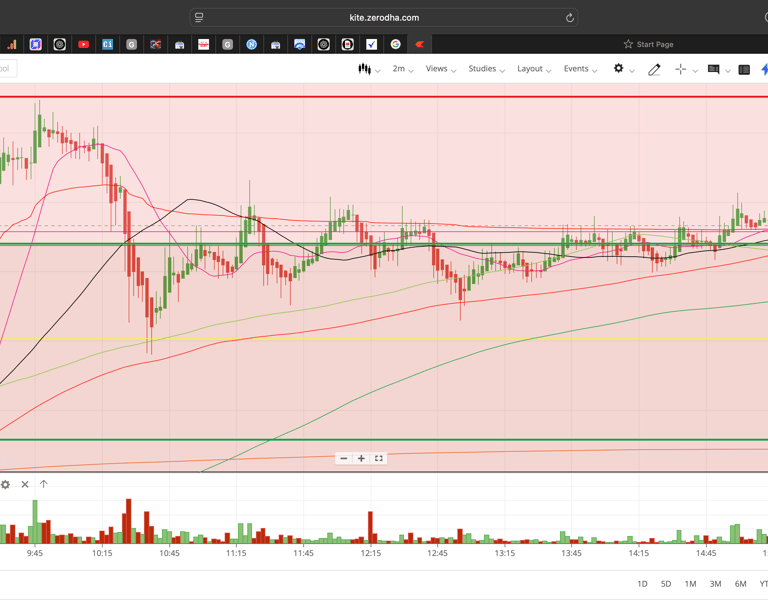
Task: Select the 3M range button
Action: (x=715, y=584)
